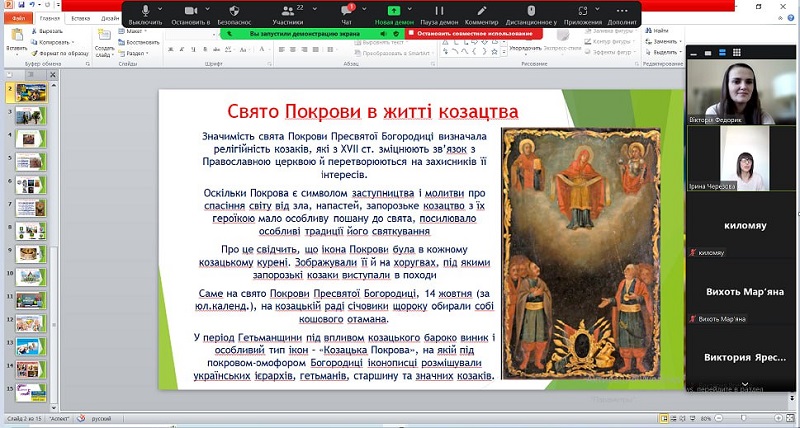
Task: Select slide 10 thumbnail
Action: [31, 278]
